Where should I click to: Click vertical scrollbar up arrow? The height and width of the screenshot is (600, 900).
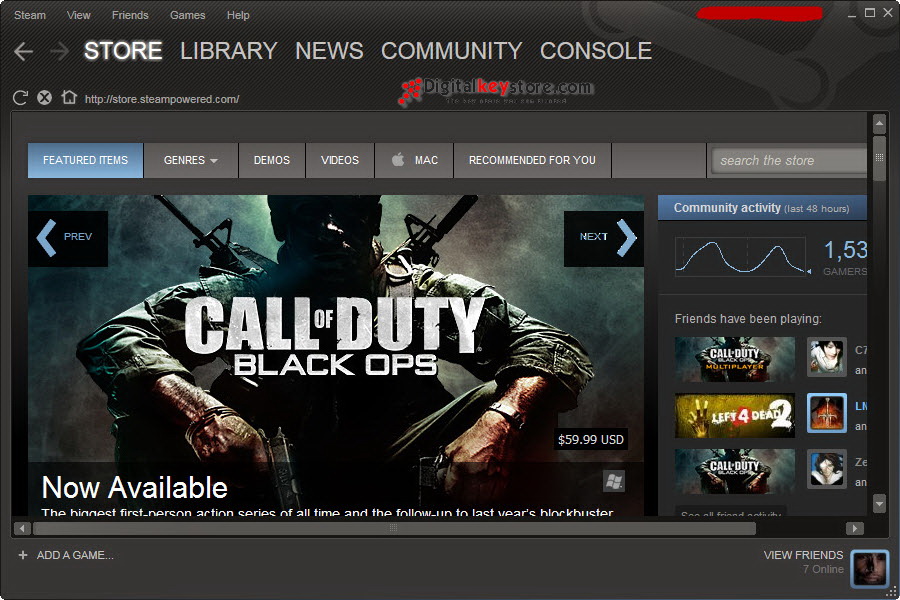[x=879, y=123]
